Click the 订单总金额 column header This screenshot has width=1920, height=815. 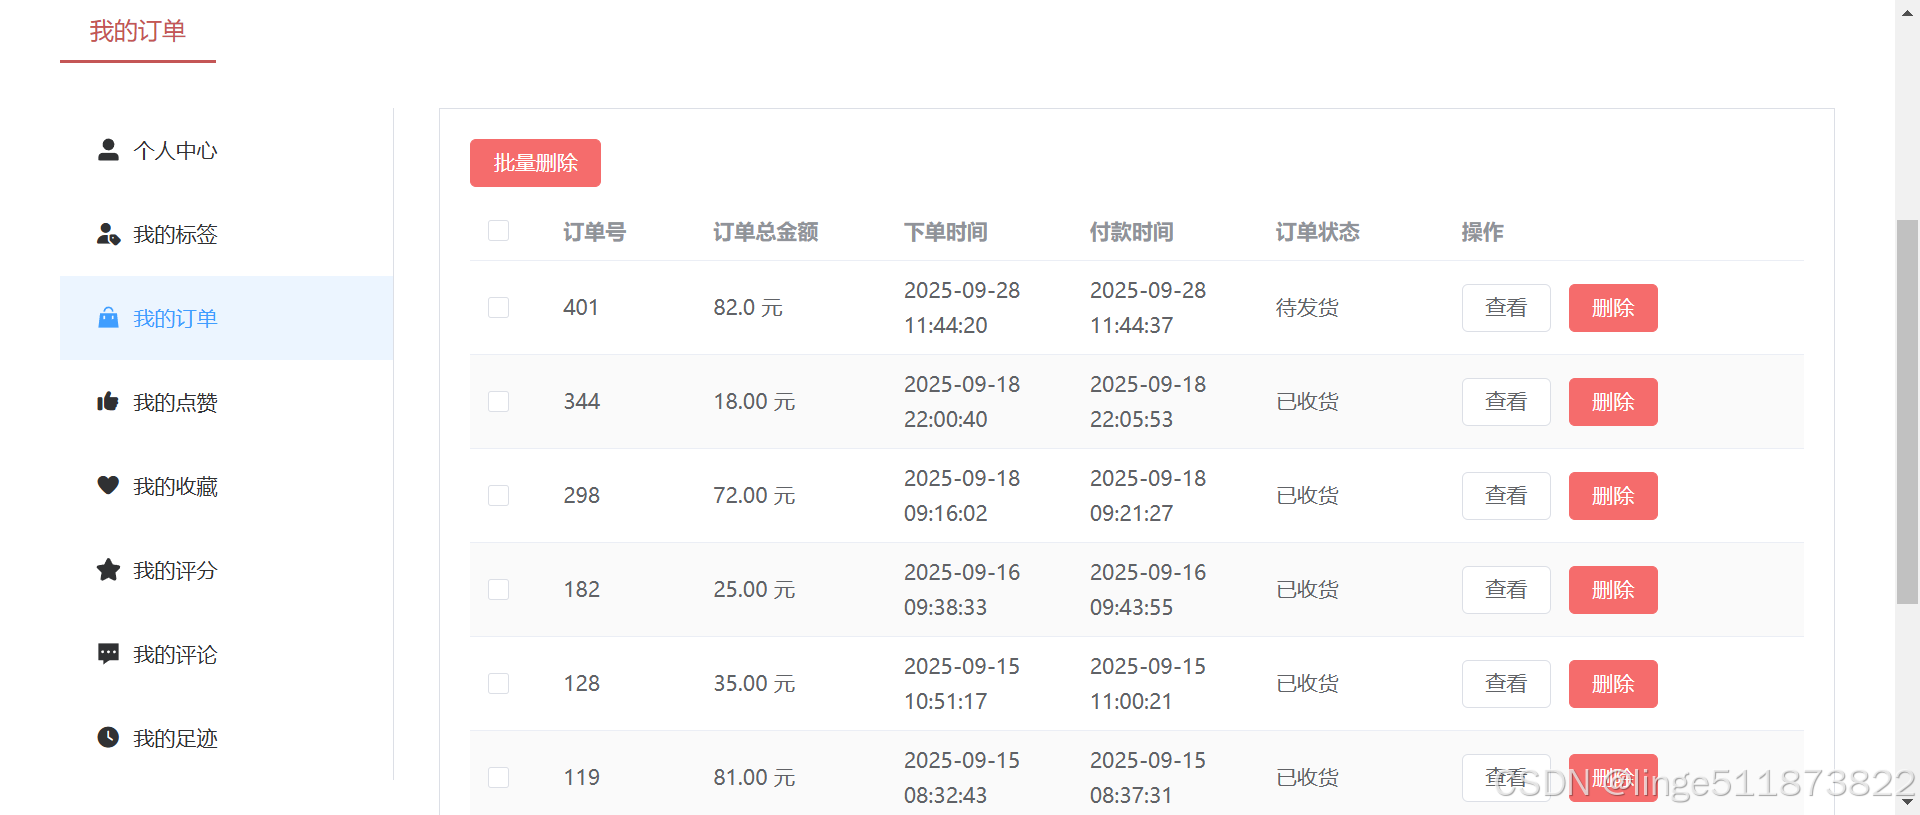tap(765, 232)
